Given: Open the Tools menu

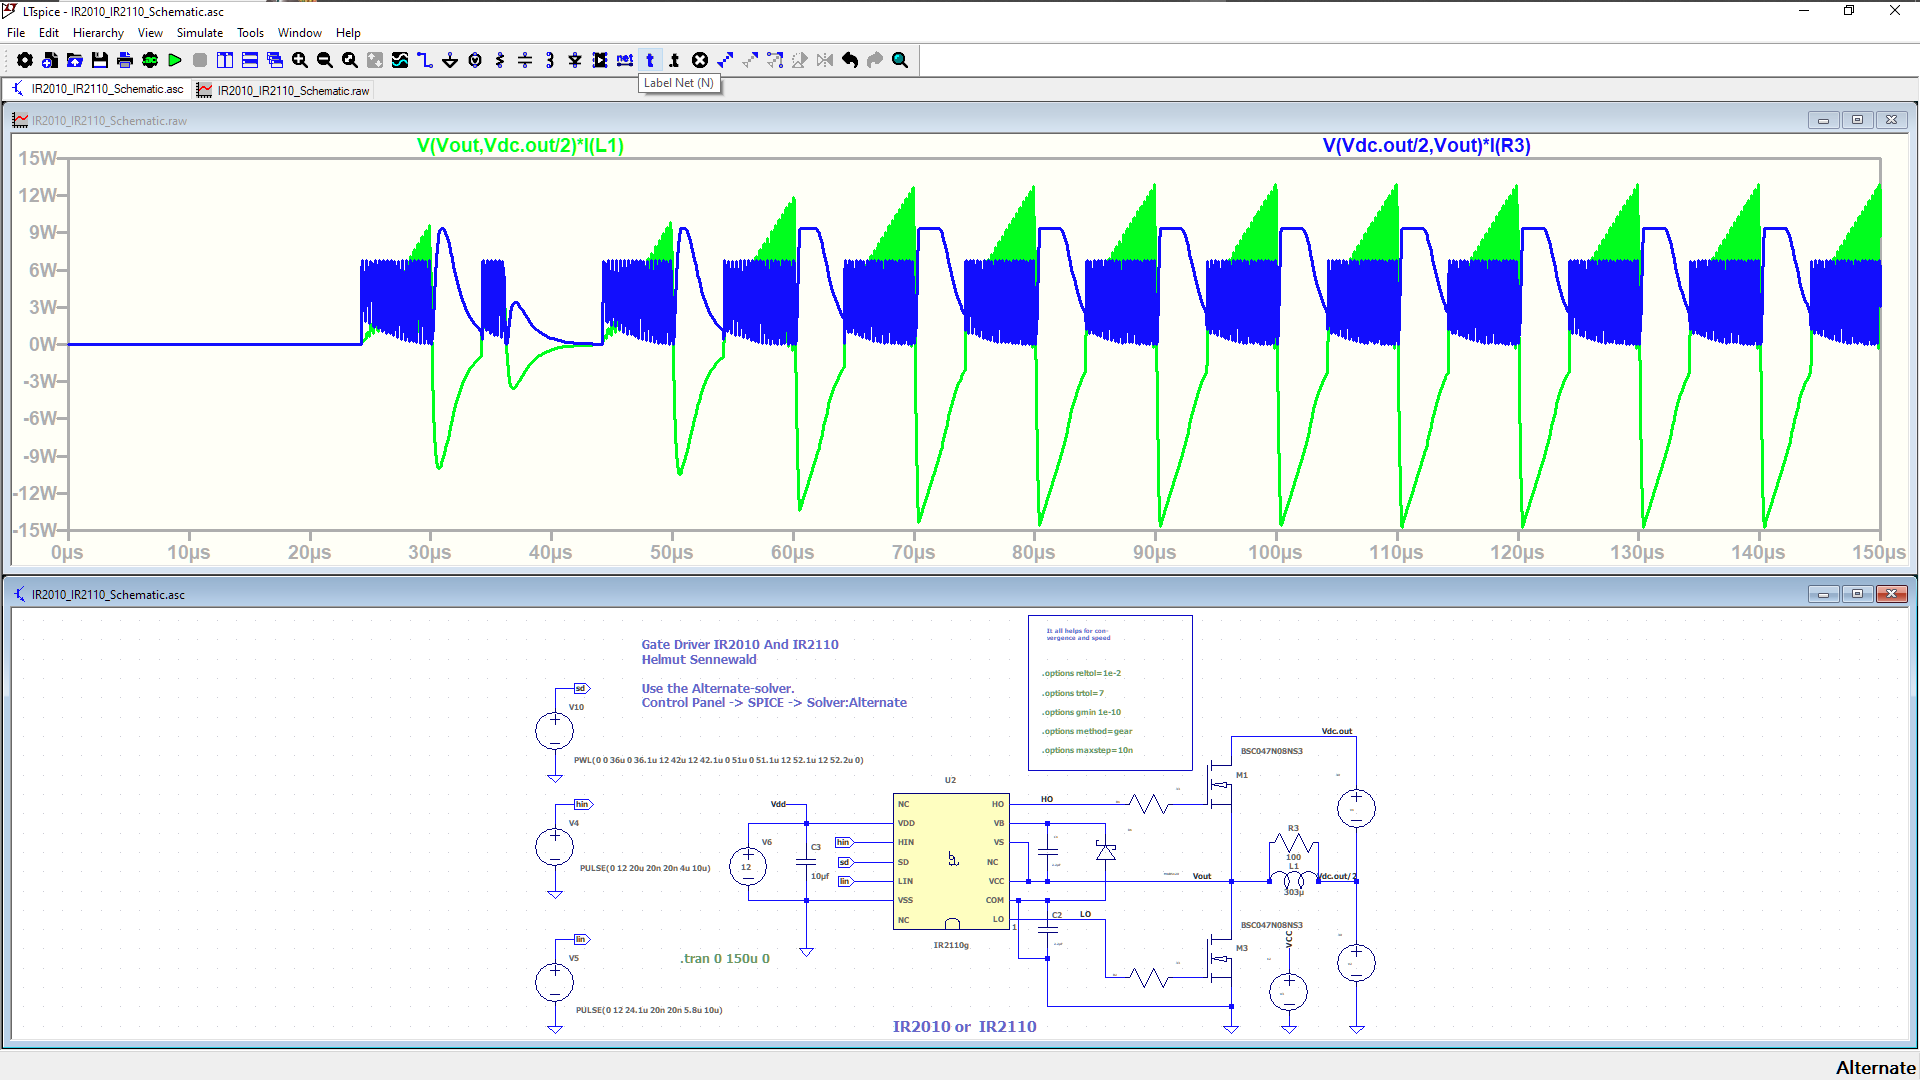Looking at the screenshot, I should coord(250,33).
